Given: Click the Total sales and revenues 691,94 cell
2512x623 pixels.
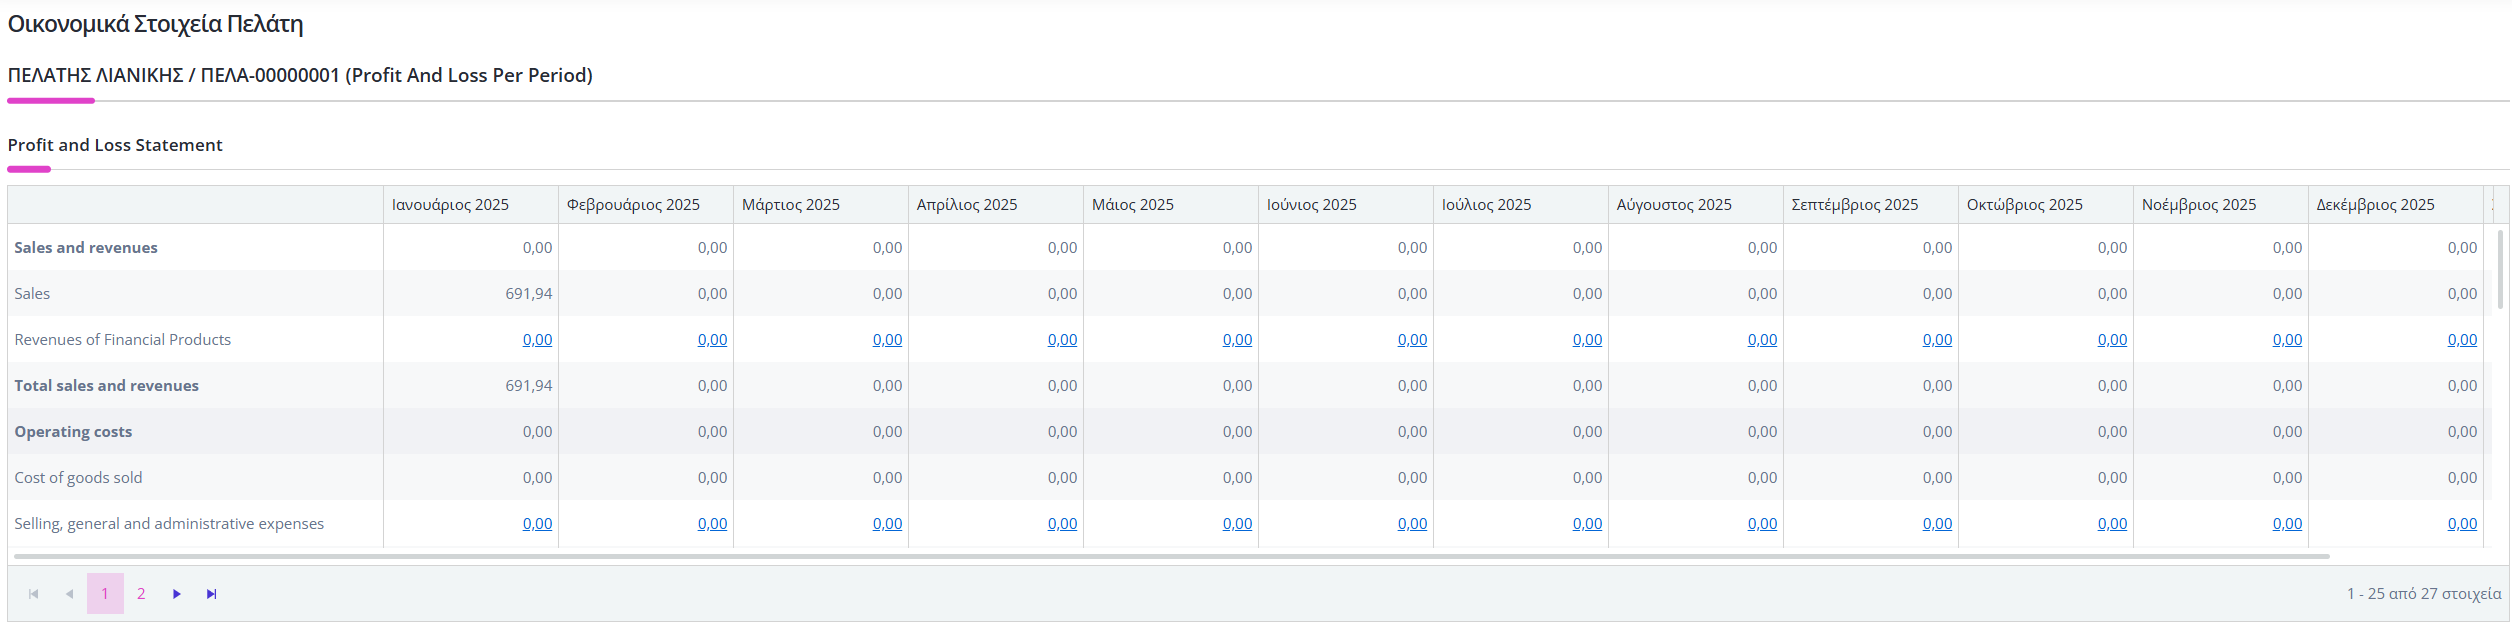Looking at the screenshot, I should (x=529, y=386).
